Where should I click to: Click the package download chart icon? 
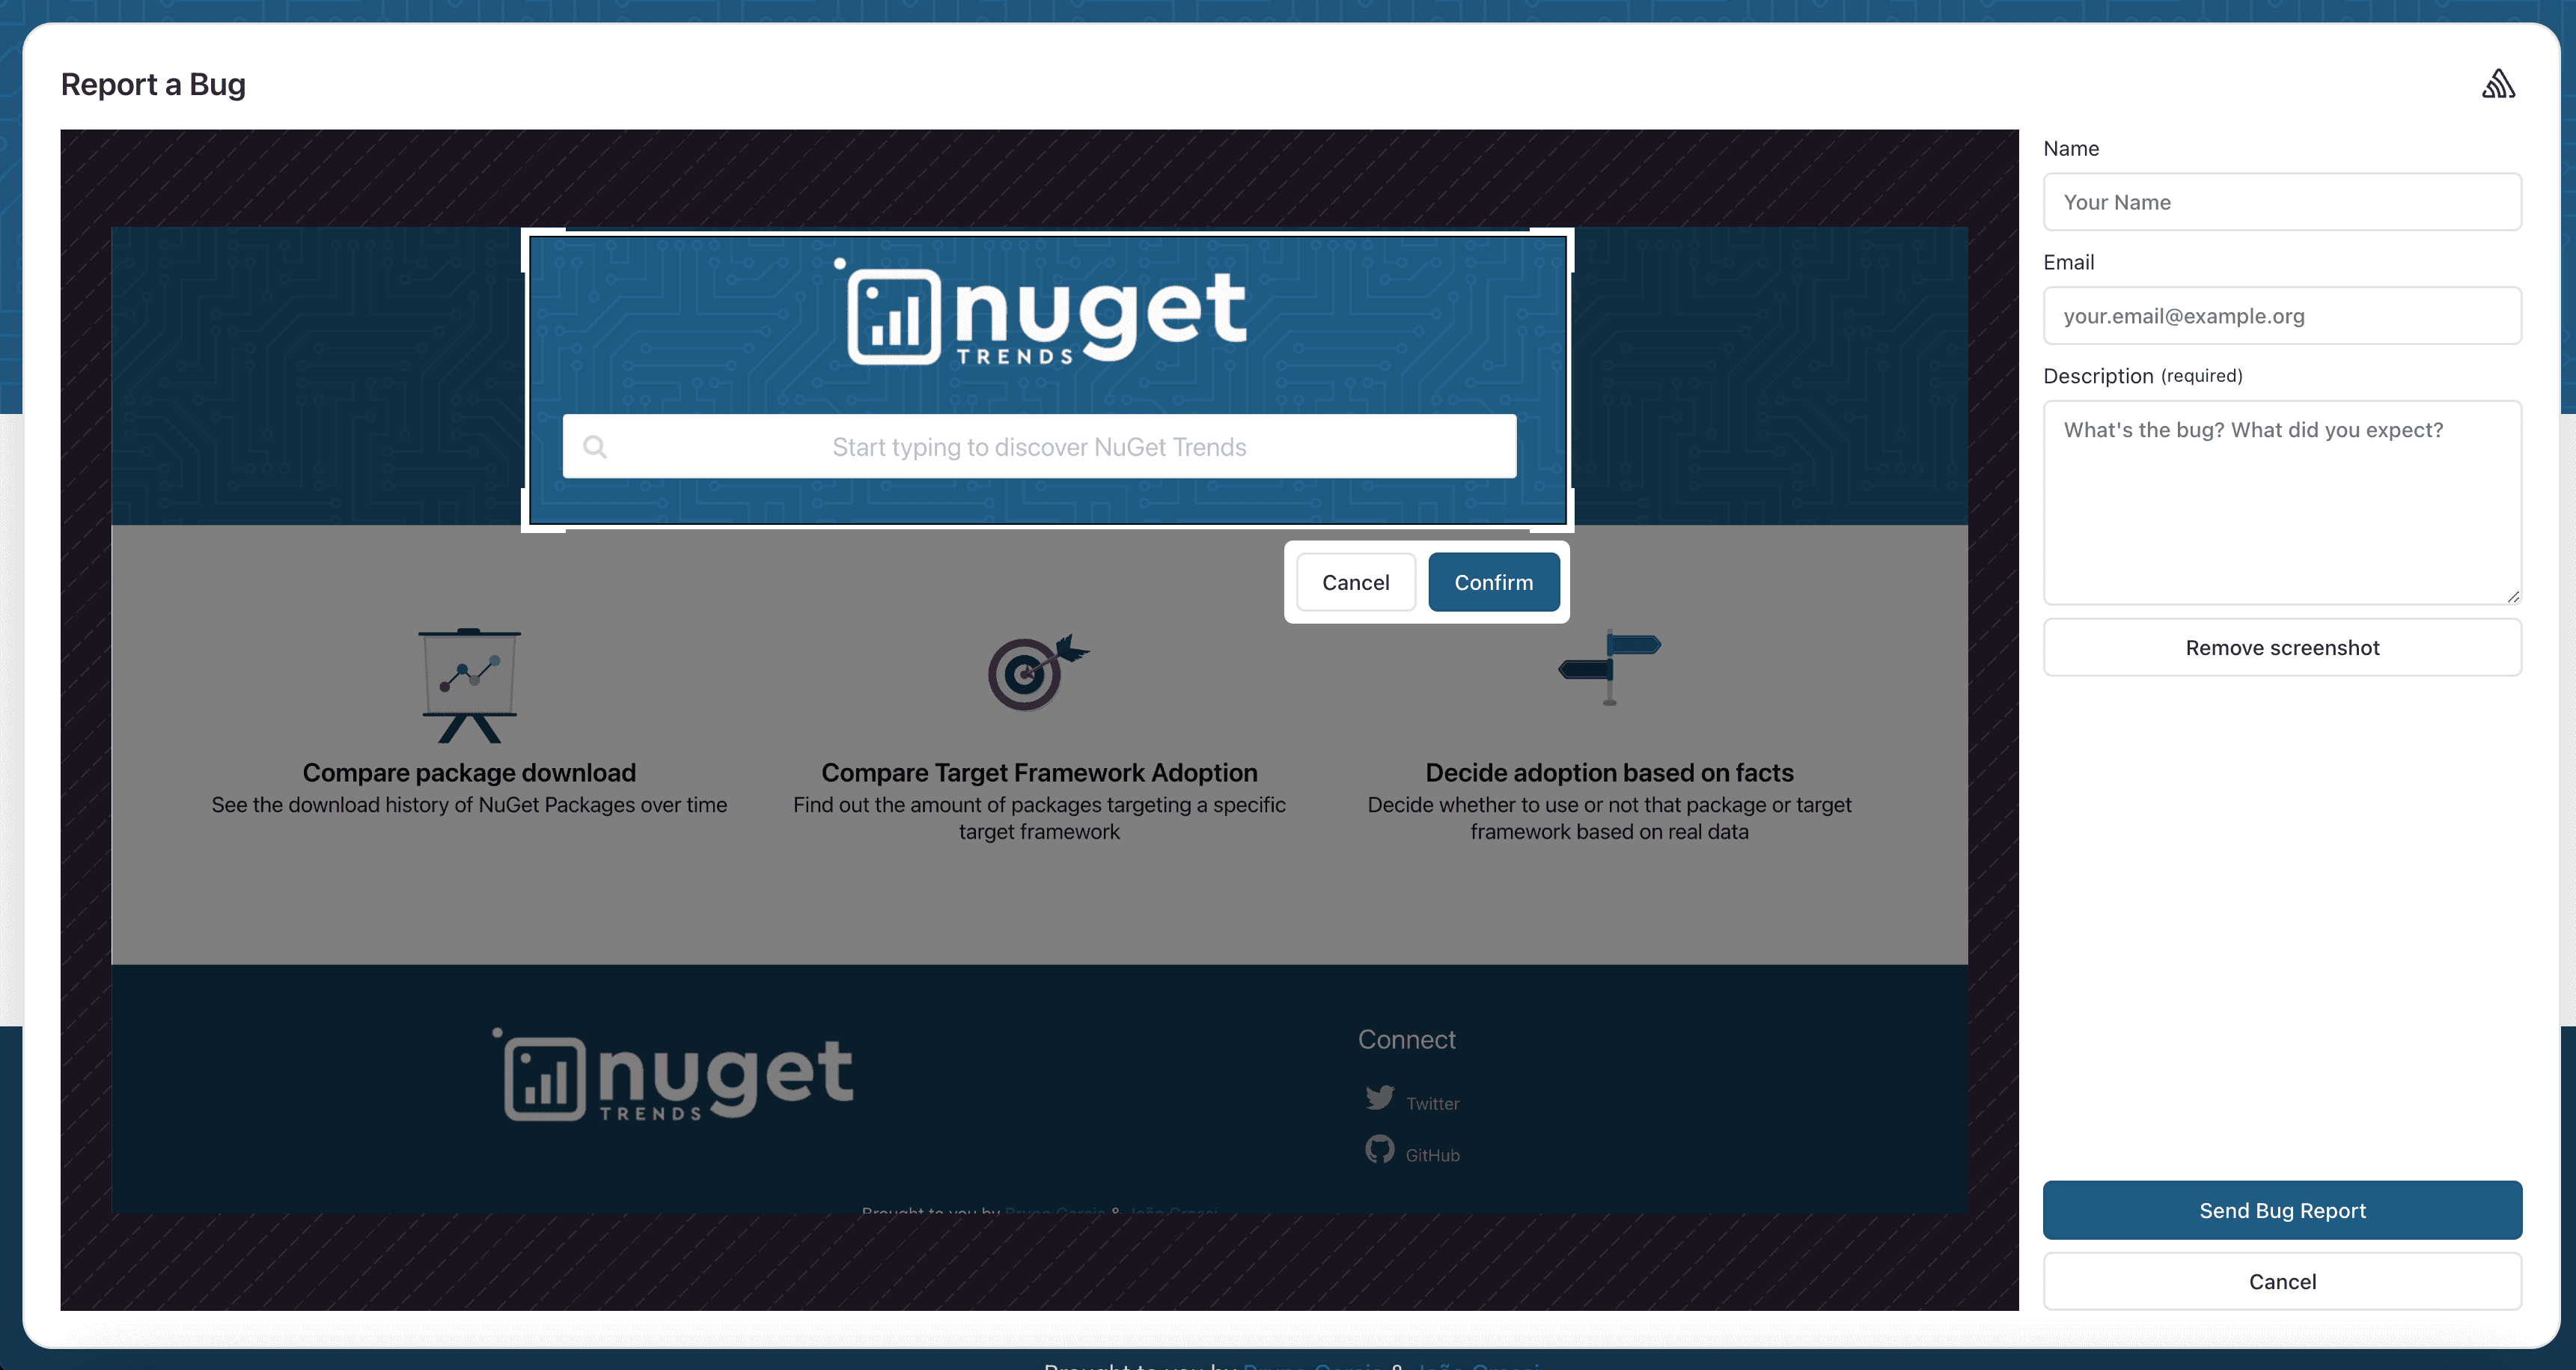tap(468, 681)
